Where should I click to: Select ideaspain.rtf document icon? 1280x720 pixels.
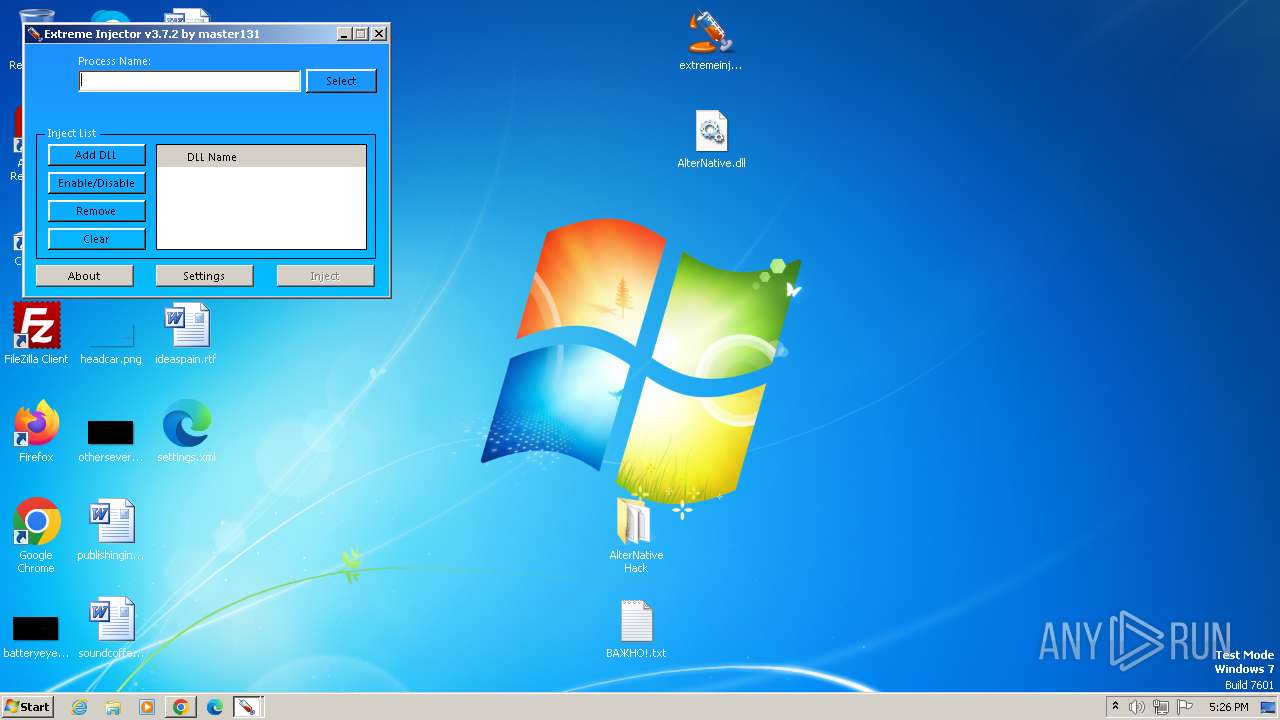tap(186, 333)
